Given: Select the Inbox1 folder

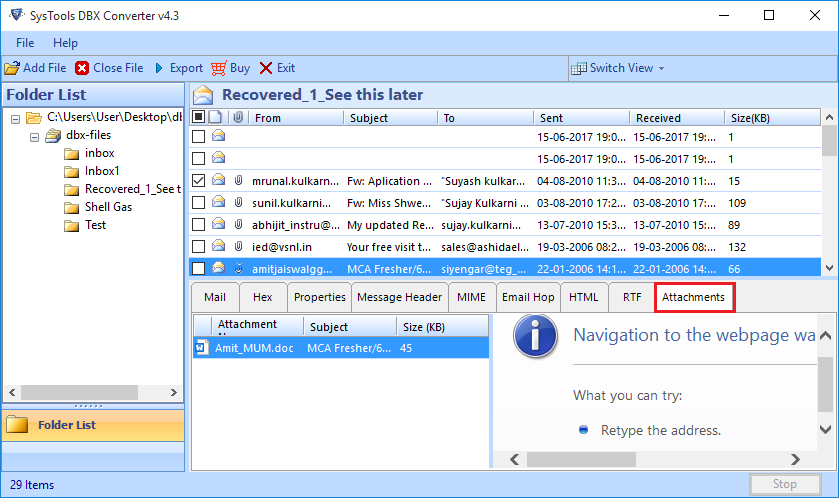Looking at the screenshot, I should click(x=102, y=171).
